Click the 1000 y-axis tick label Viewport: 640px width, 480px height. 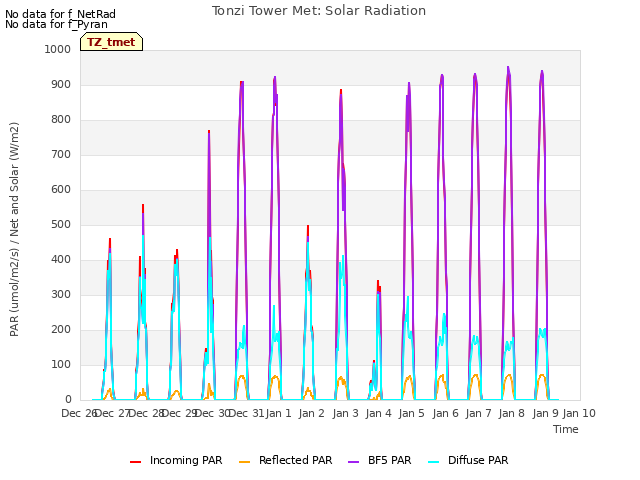pyautogui.click(x=58, y=49)
